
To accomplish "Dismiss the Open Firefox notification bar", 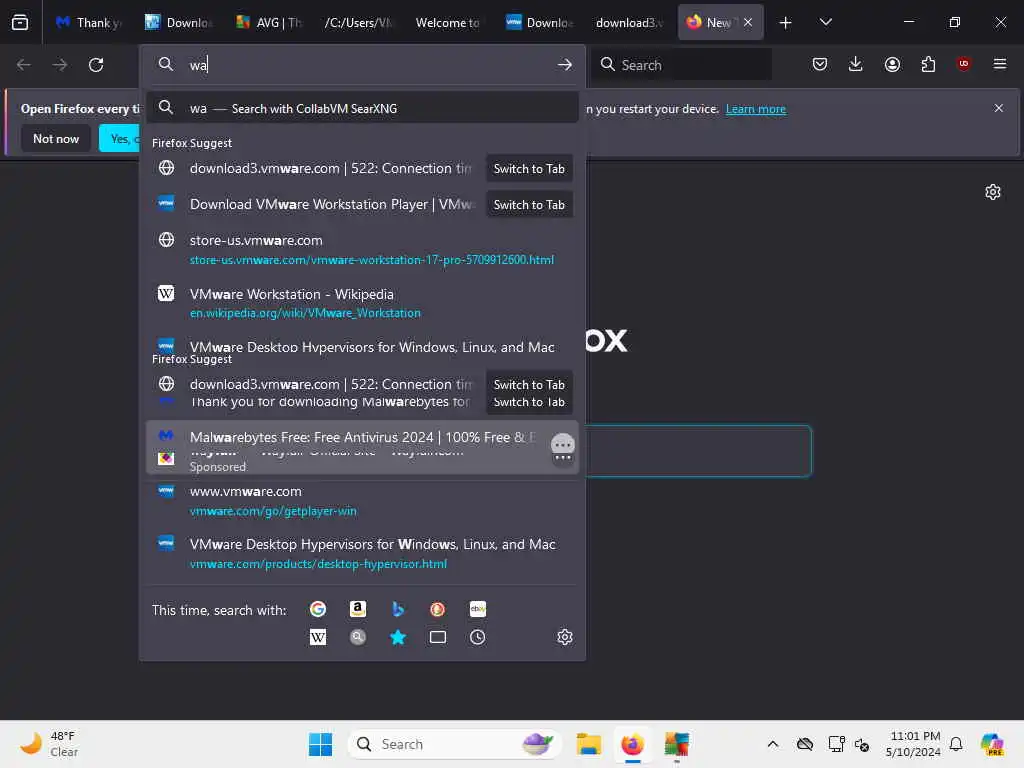I will 999,108.
